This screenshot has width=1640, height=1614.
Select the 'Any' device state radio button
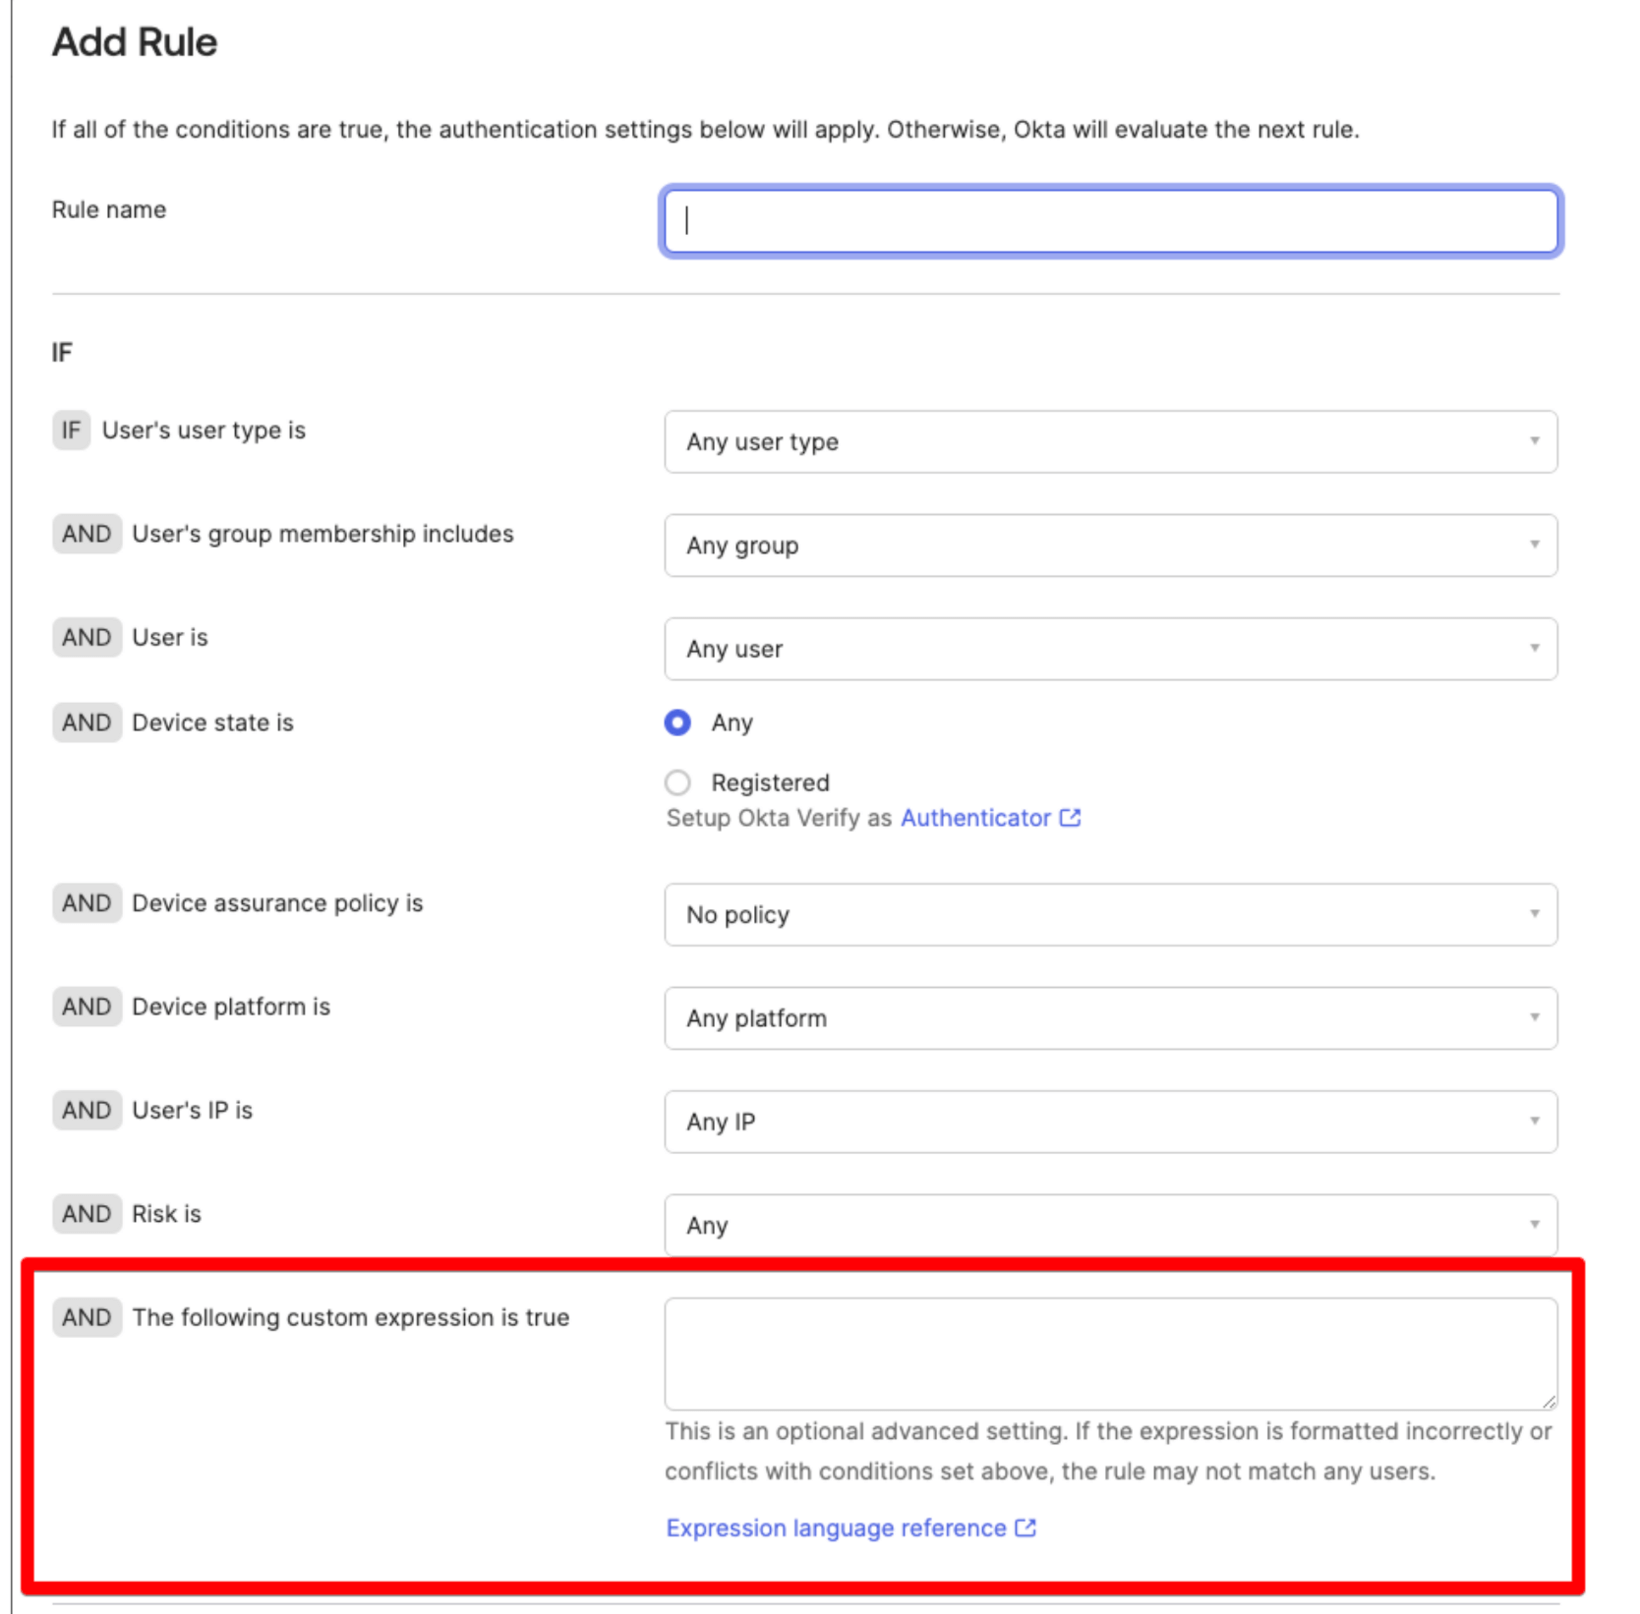(678, 723)
